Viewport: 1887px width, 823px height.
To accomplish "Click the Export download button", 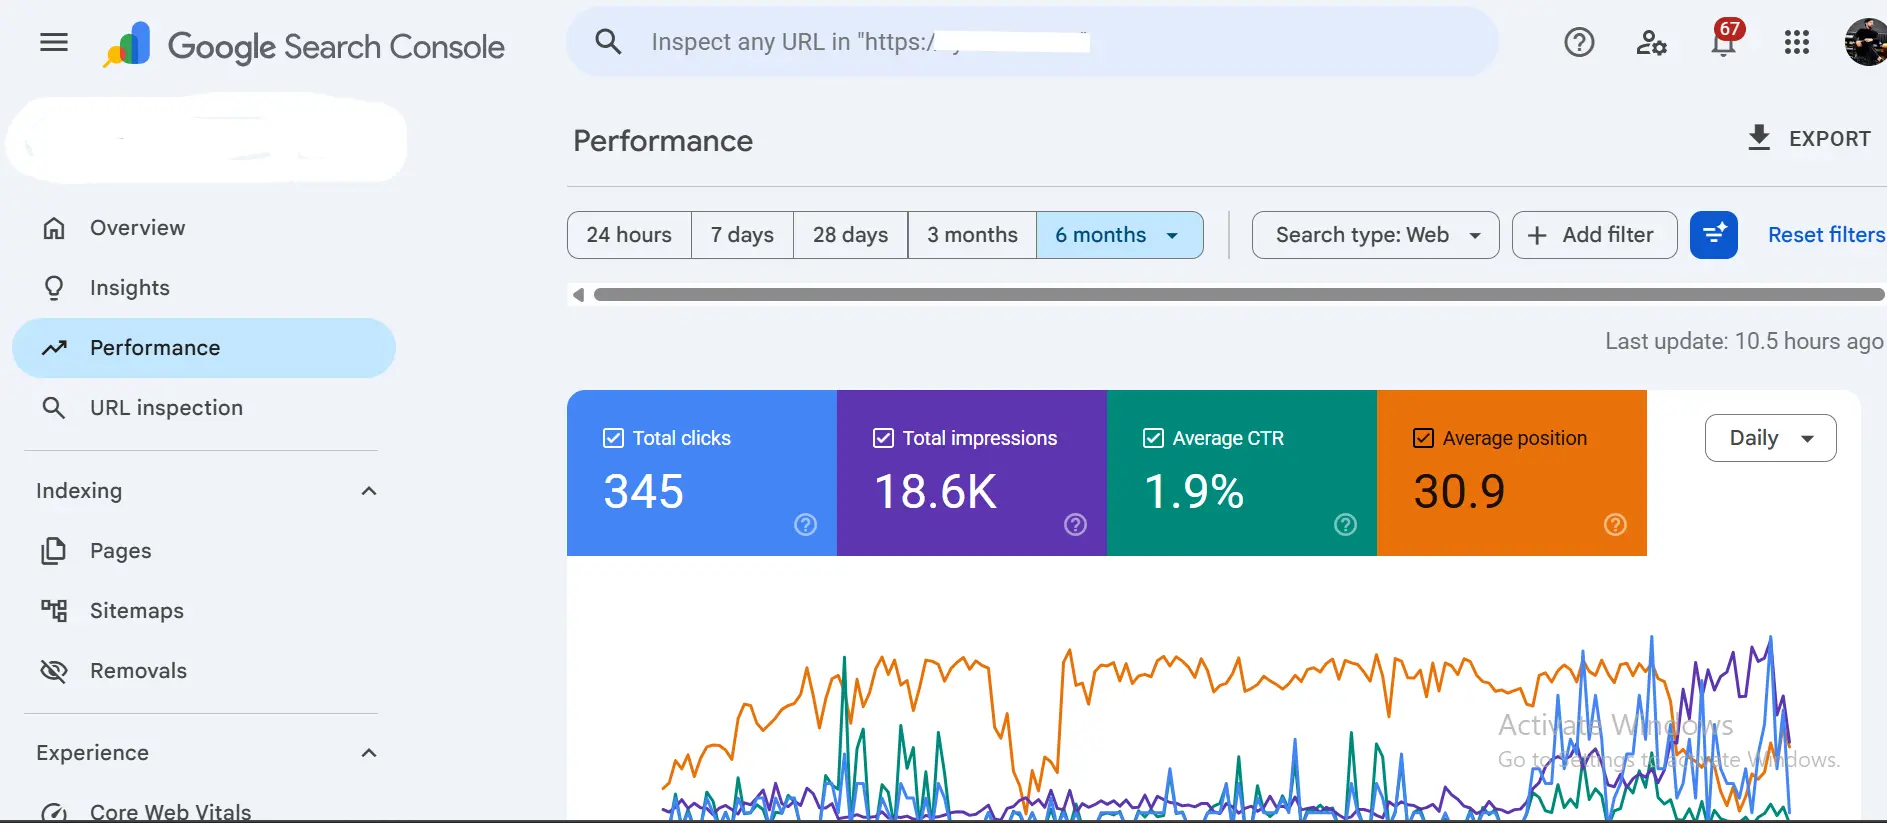I will pos(1808,138).
